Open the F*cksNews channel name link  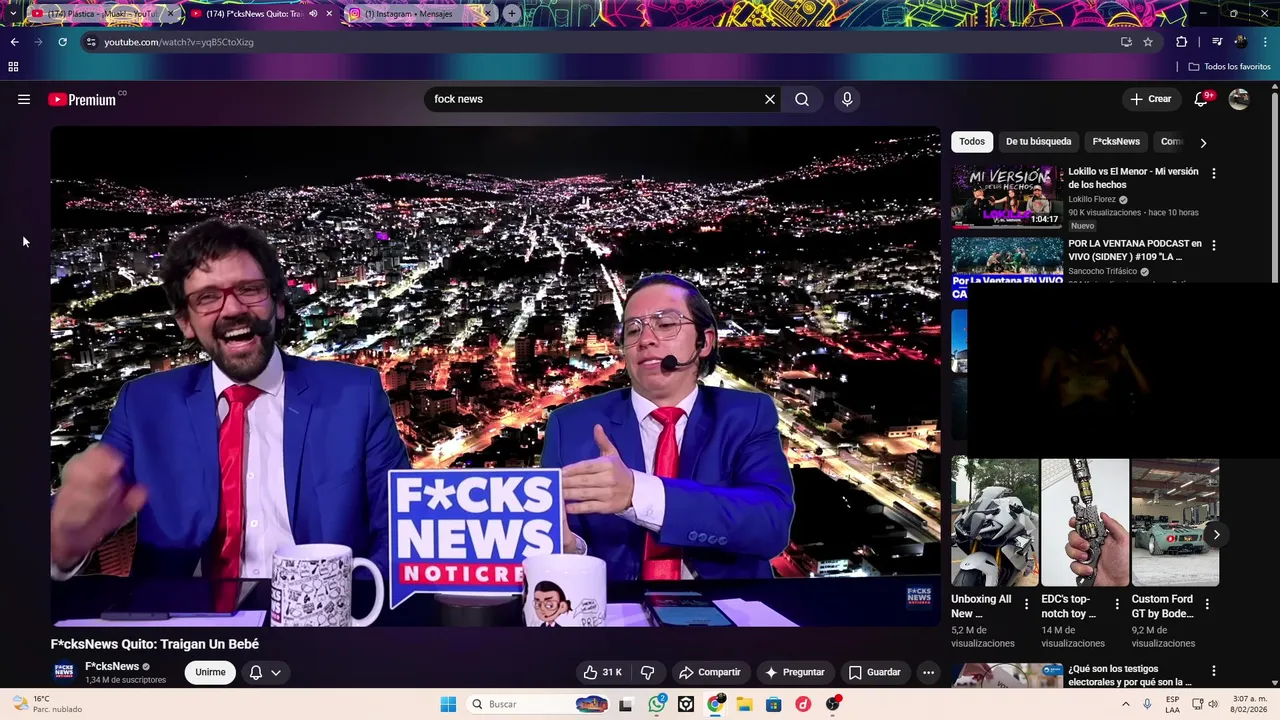coord(112,666)
